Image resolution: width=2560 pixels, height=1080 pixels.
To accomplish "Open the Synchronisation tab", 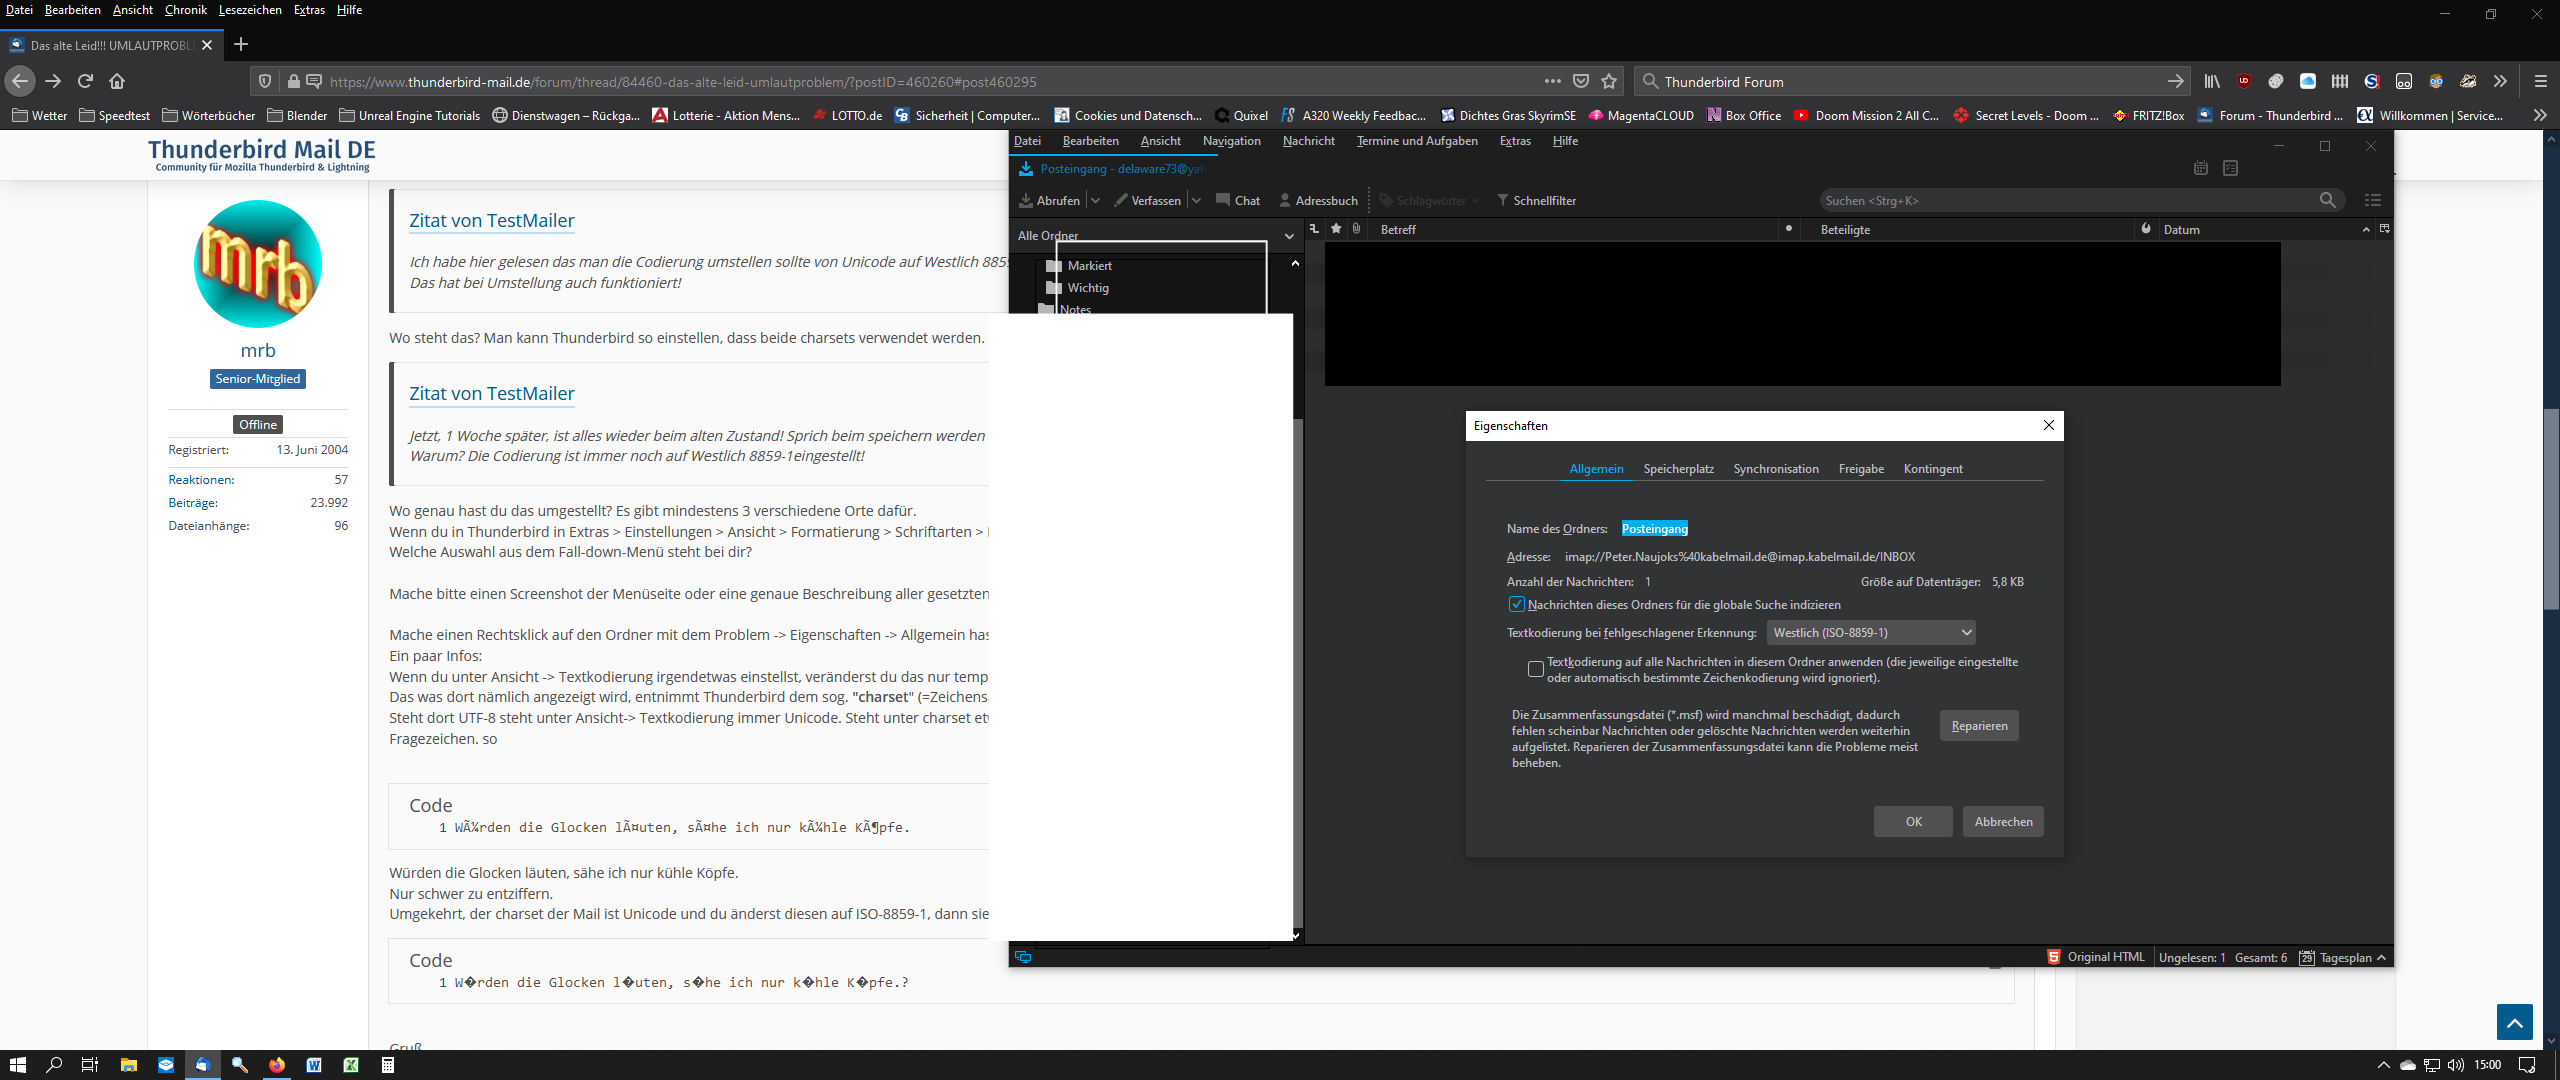I will (x=1775, y=469).
